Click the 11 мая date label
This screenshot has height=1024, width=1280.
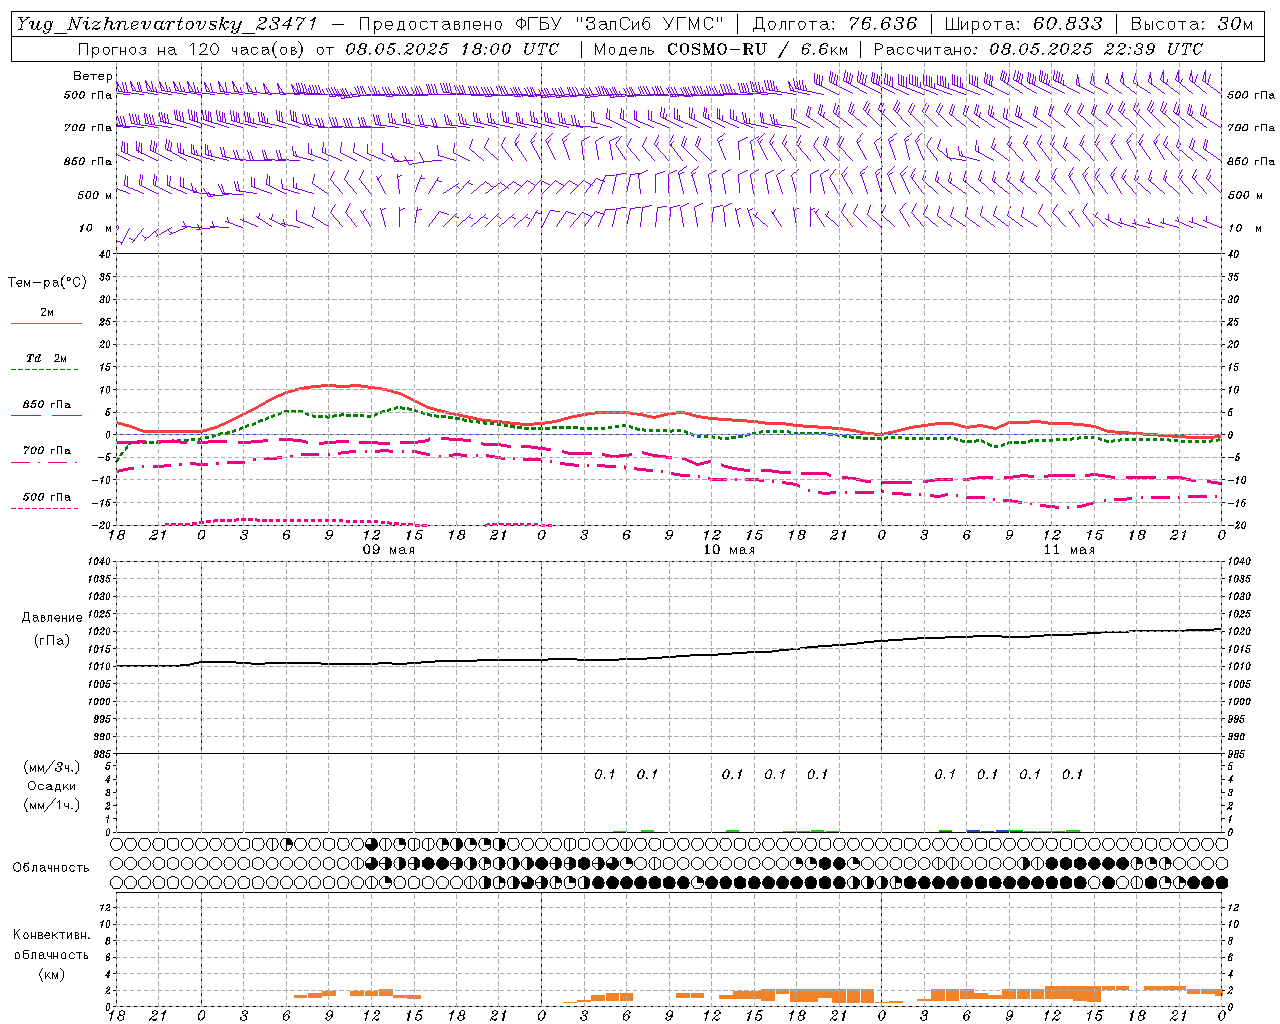coord(1069,550)
